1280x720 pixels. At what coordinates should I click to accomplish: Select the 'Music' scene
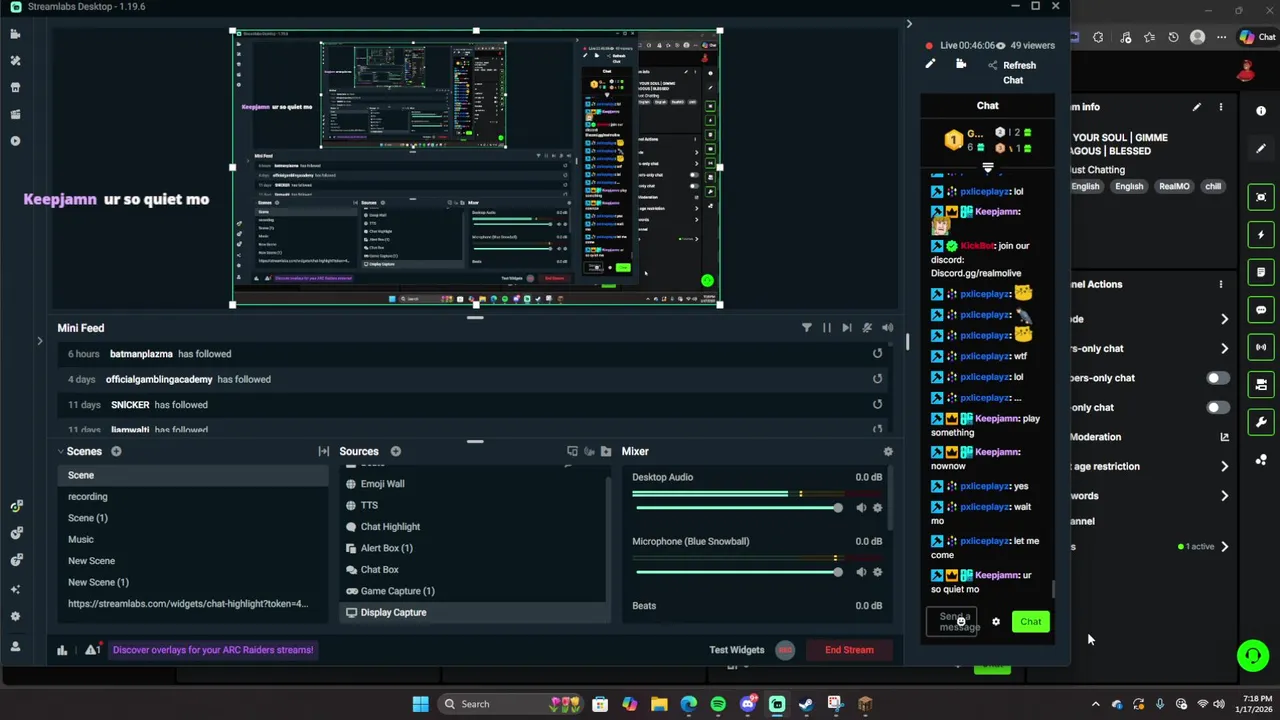(x=193, y=539)
